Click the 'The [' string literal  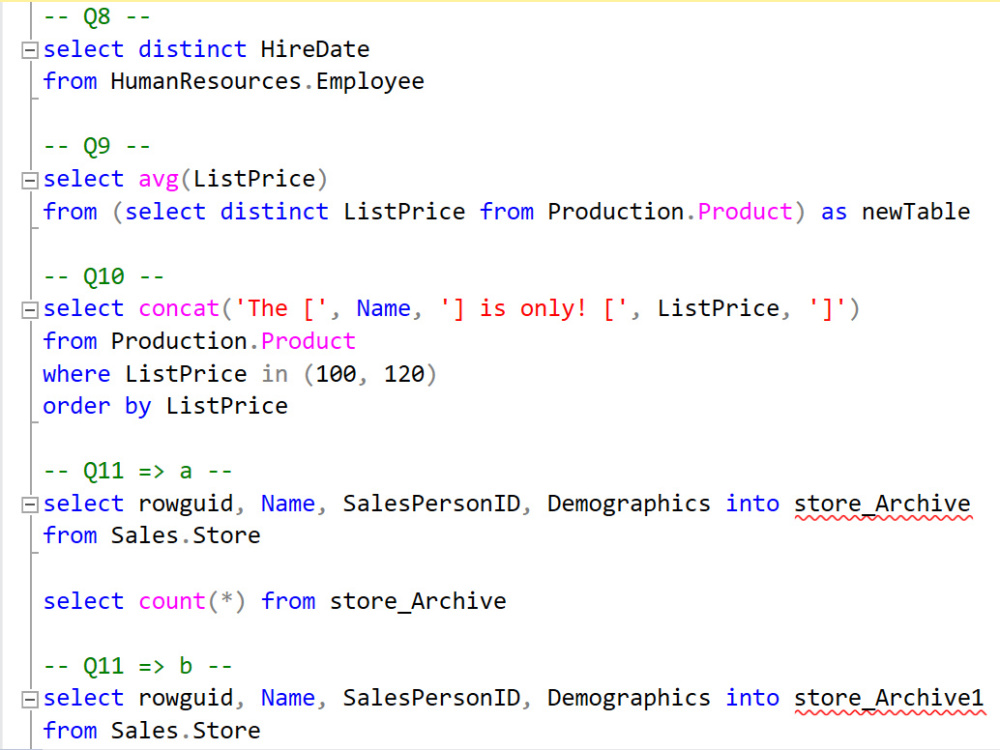[x=281, y=309]
